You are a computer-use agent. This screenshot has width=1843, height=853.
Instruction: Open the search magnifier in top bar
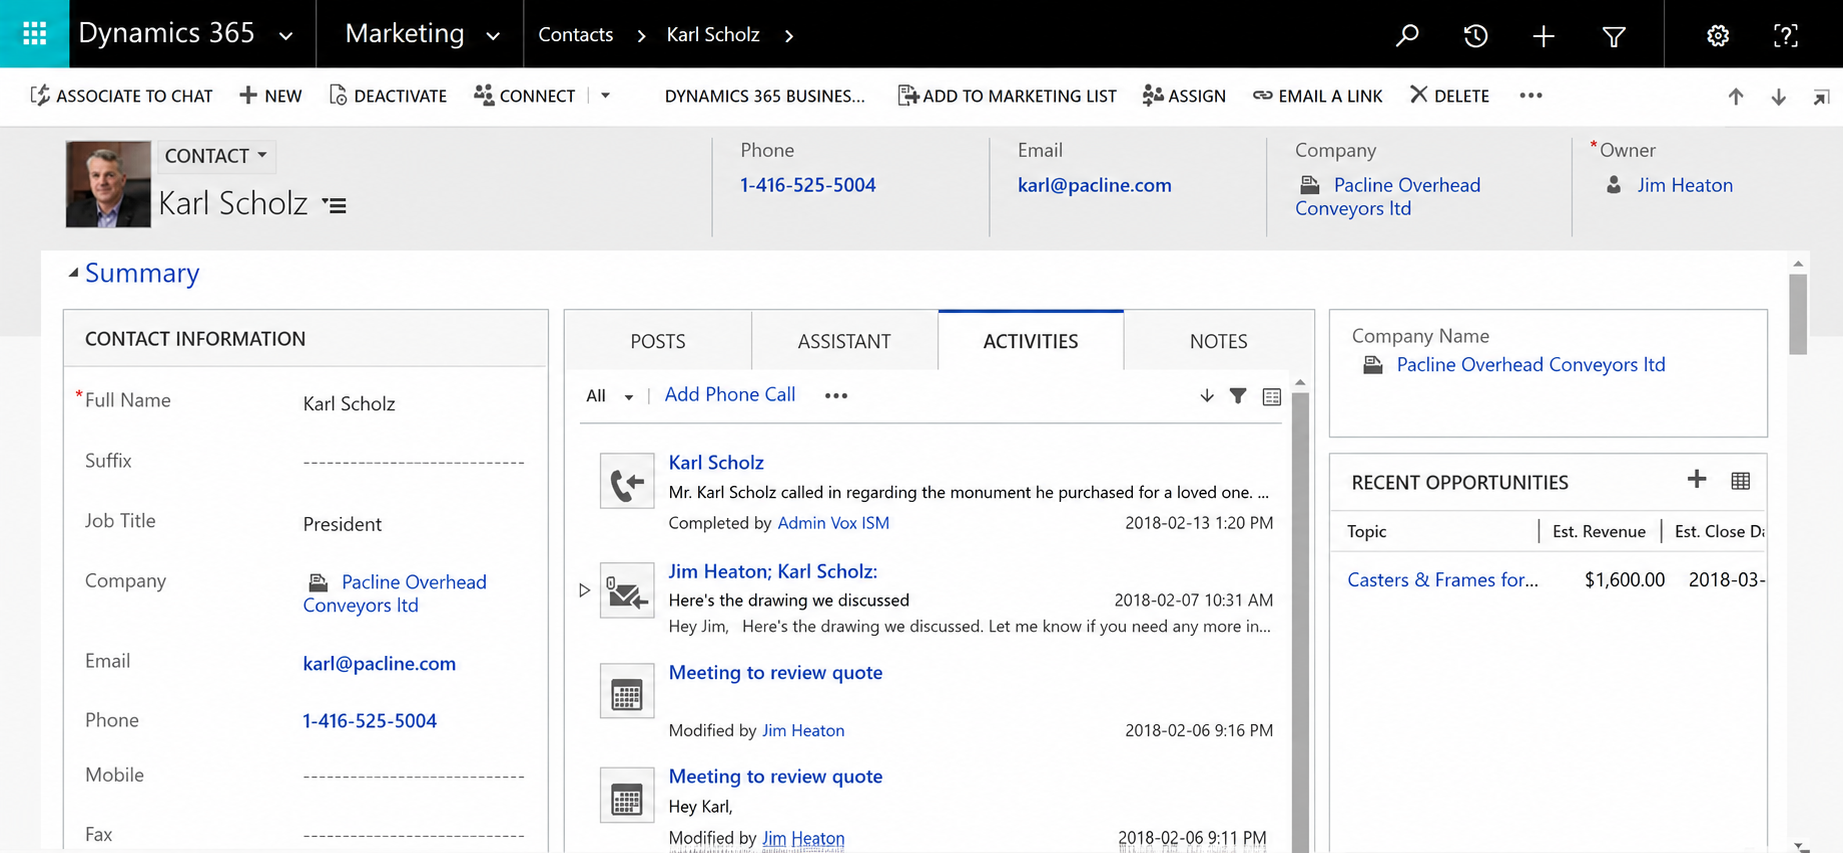[x=1407, y=36]
